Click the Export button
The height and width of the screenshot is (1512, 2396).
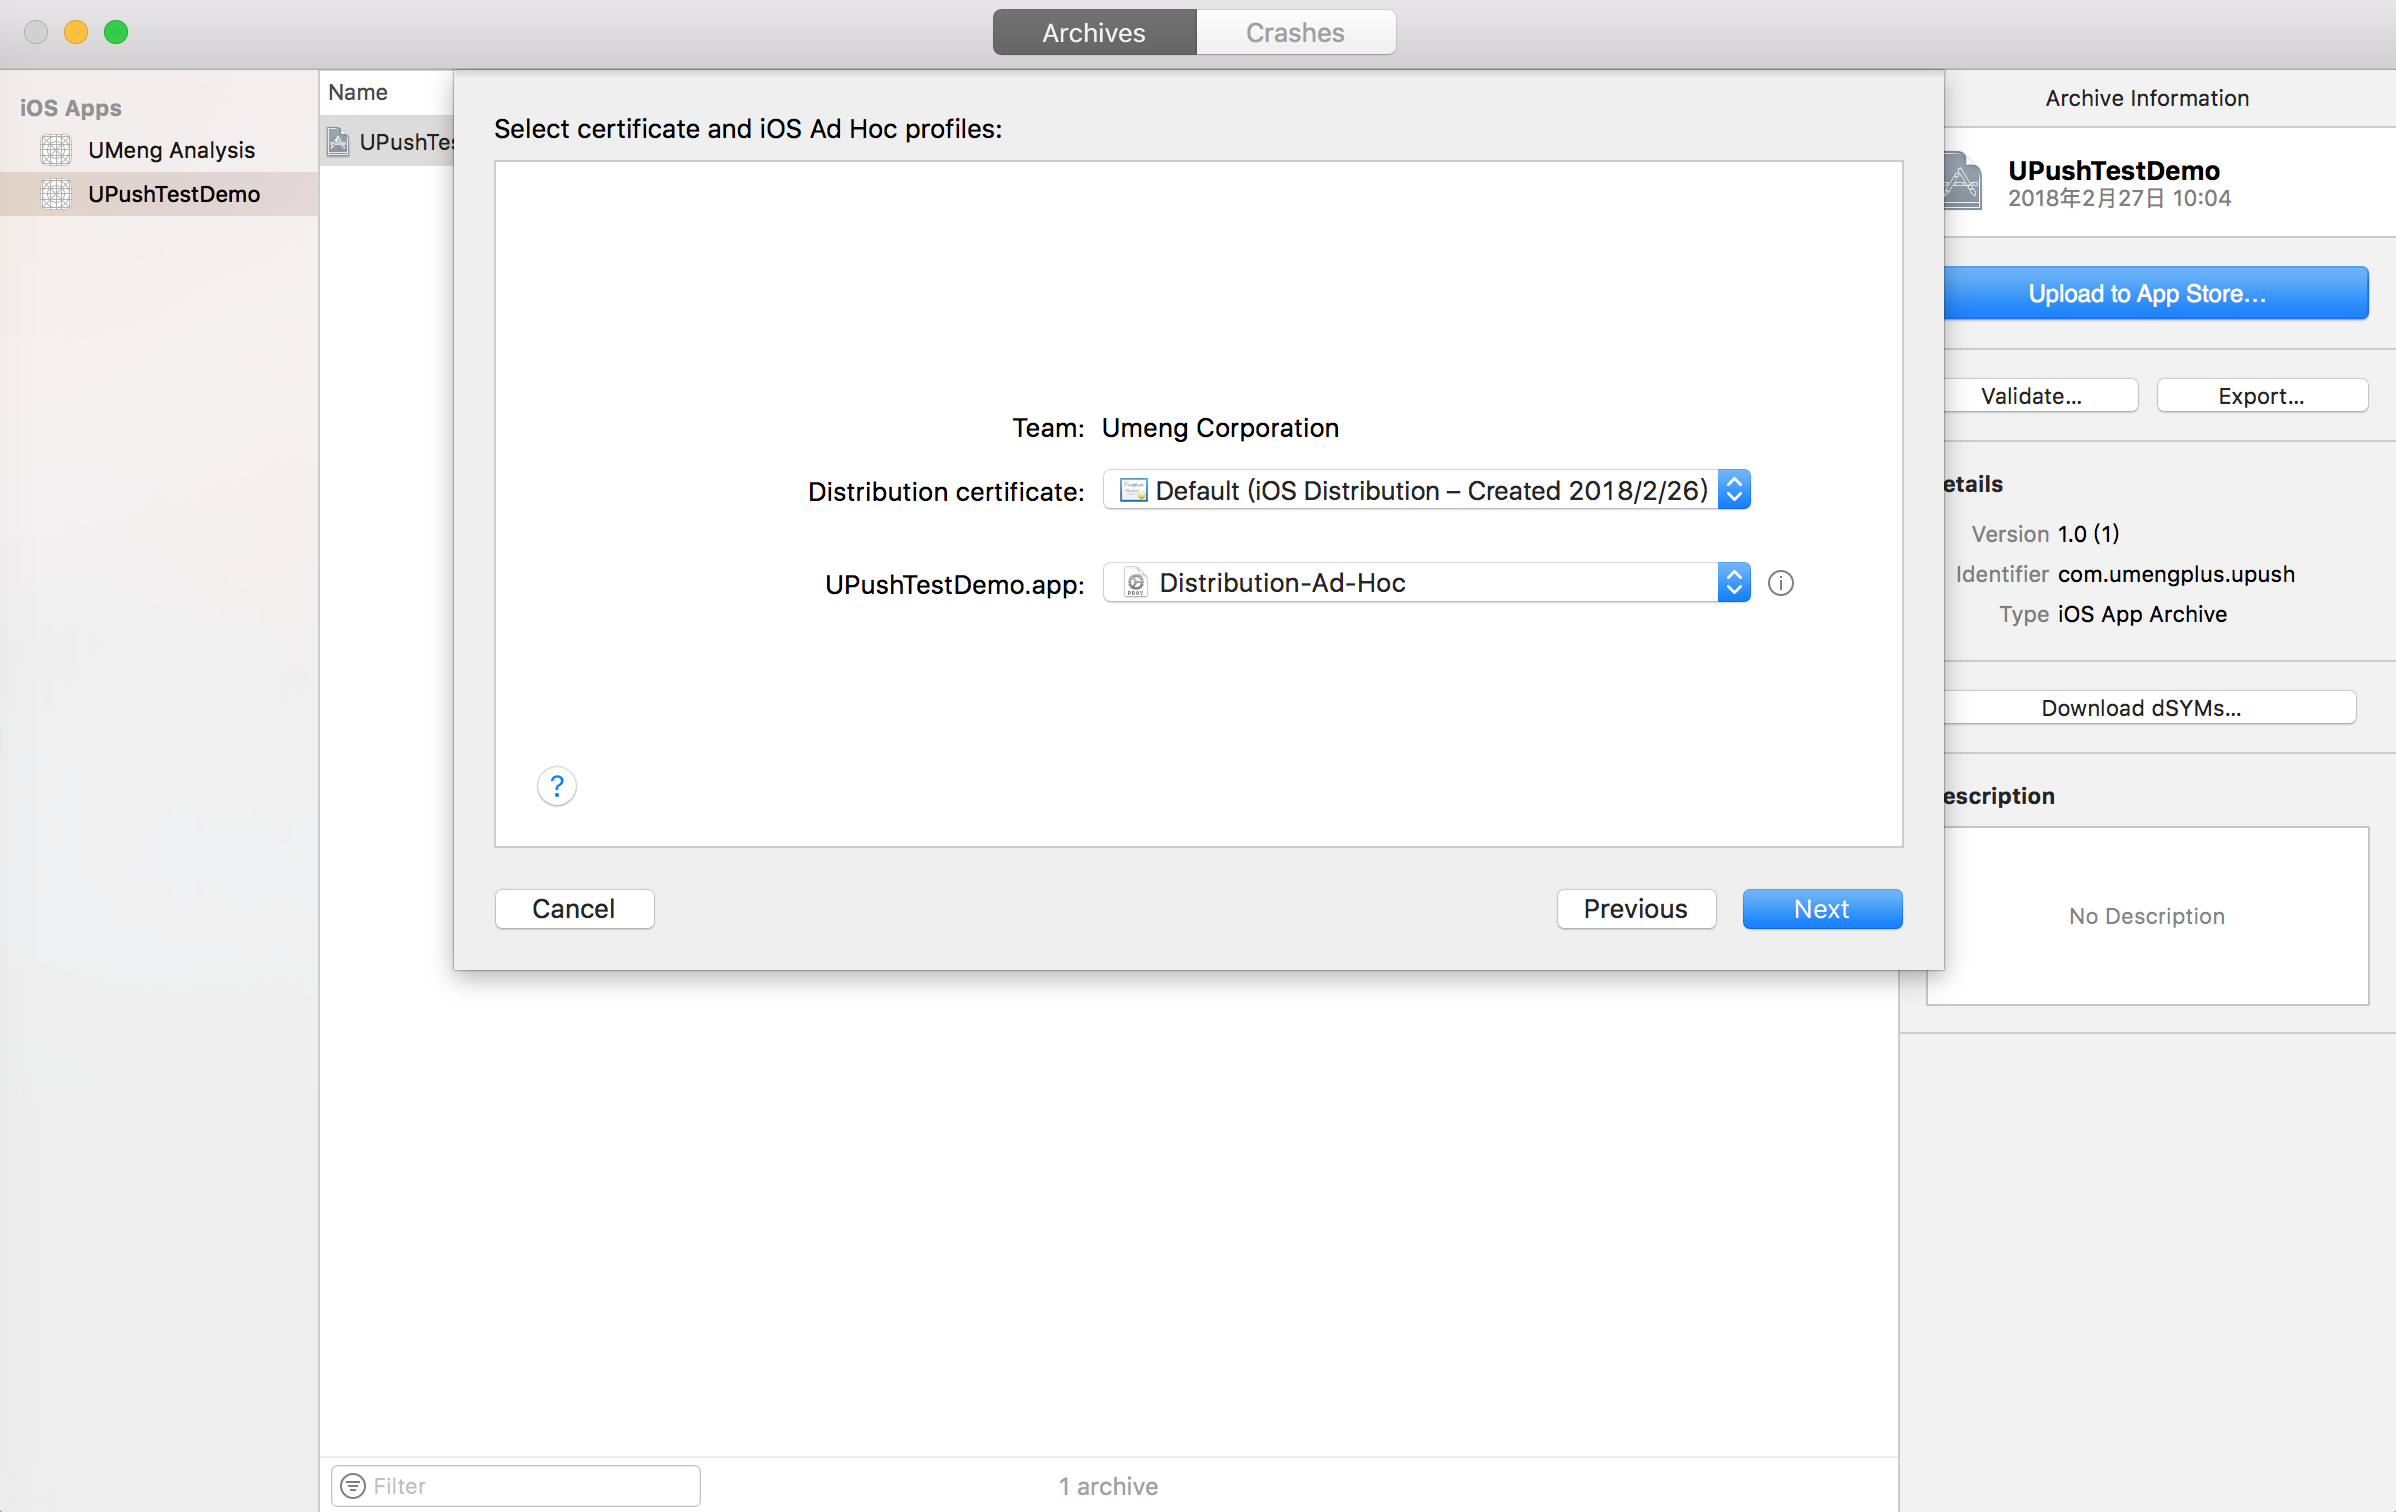coord(2262,396)
